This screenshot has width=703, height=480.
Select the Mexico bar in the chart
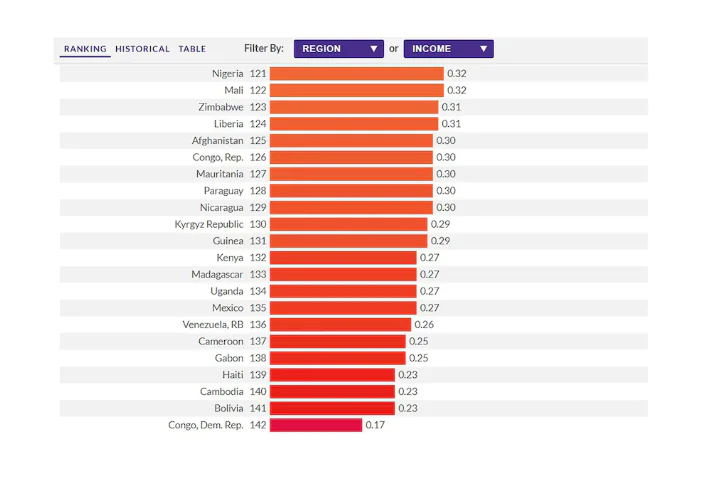343,308
